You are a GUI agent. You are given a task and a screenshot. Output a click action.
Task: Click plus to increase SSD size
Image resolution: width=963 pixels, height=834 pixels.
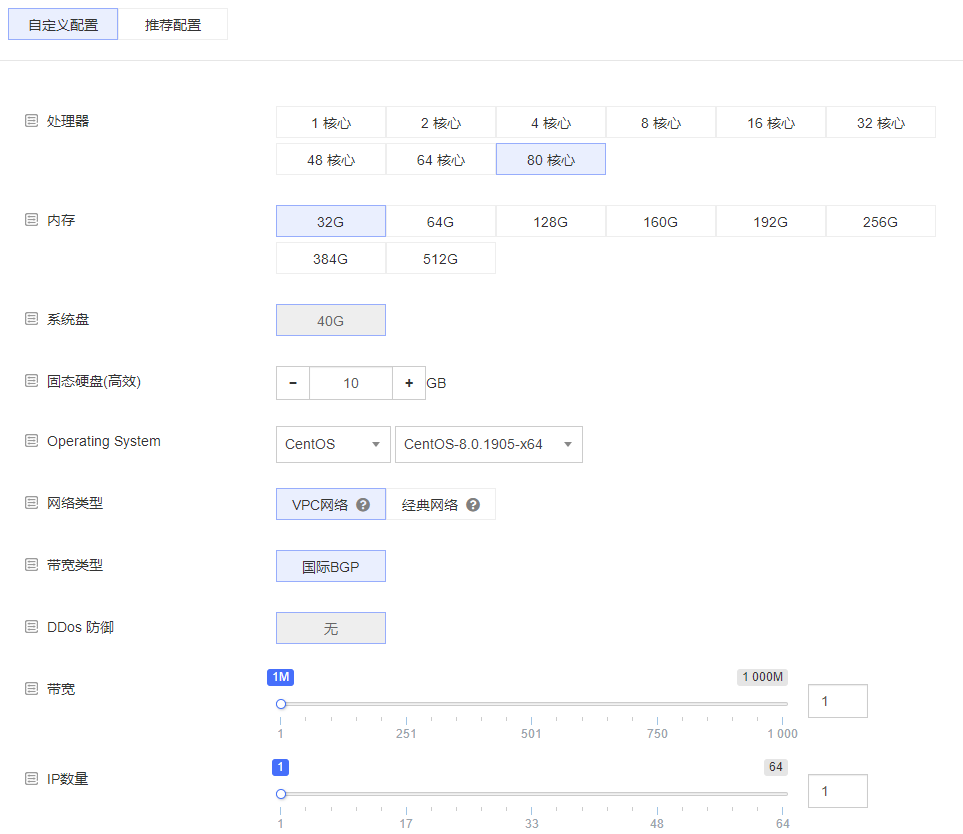coord(410,382)
